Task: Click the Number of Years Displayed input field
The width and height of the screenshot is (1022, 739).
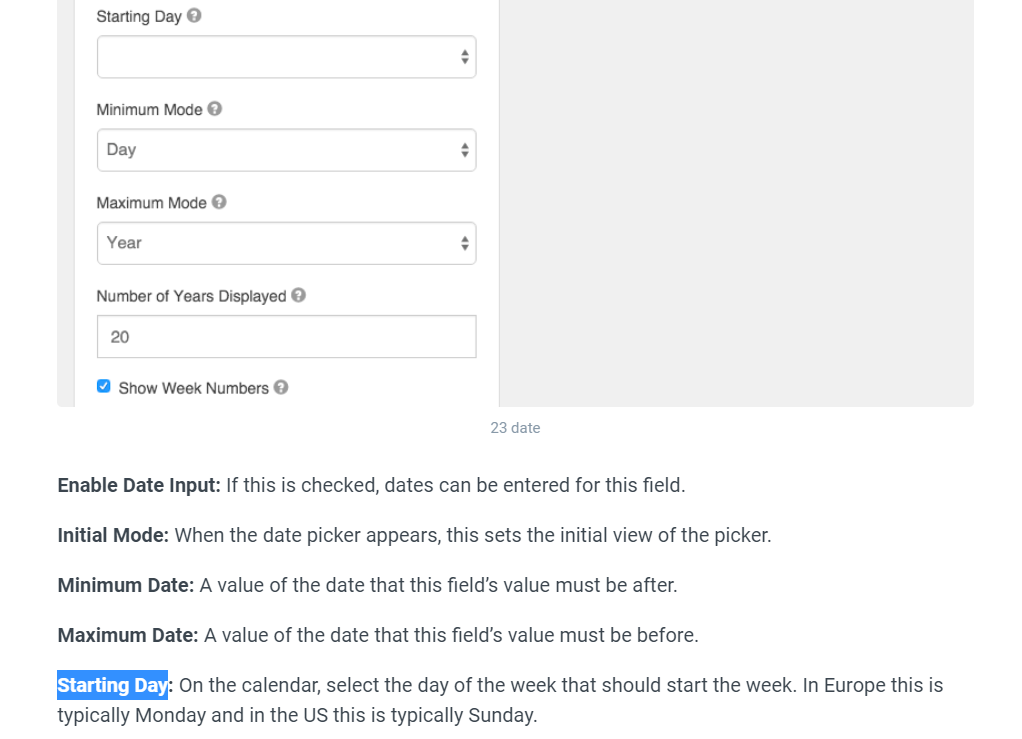Action: 286,336
